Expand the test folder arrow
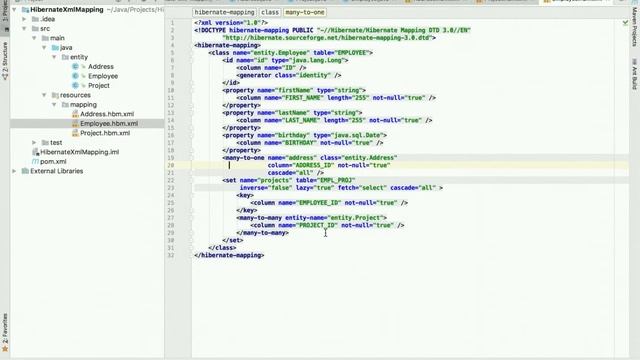 tap(34, 142)
